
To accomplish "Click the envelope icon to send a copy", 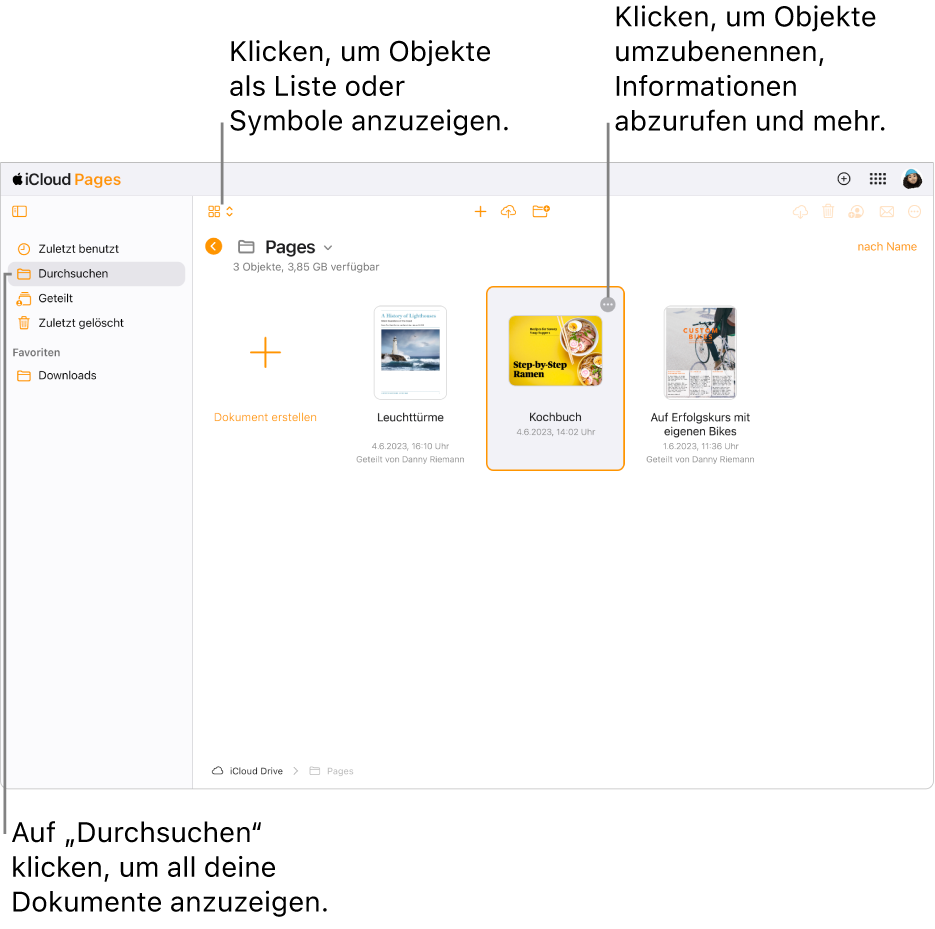I will coord(887,211).
